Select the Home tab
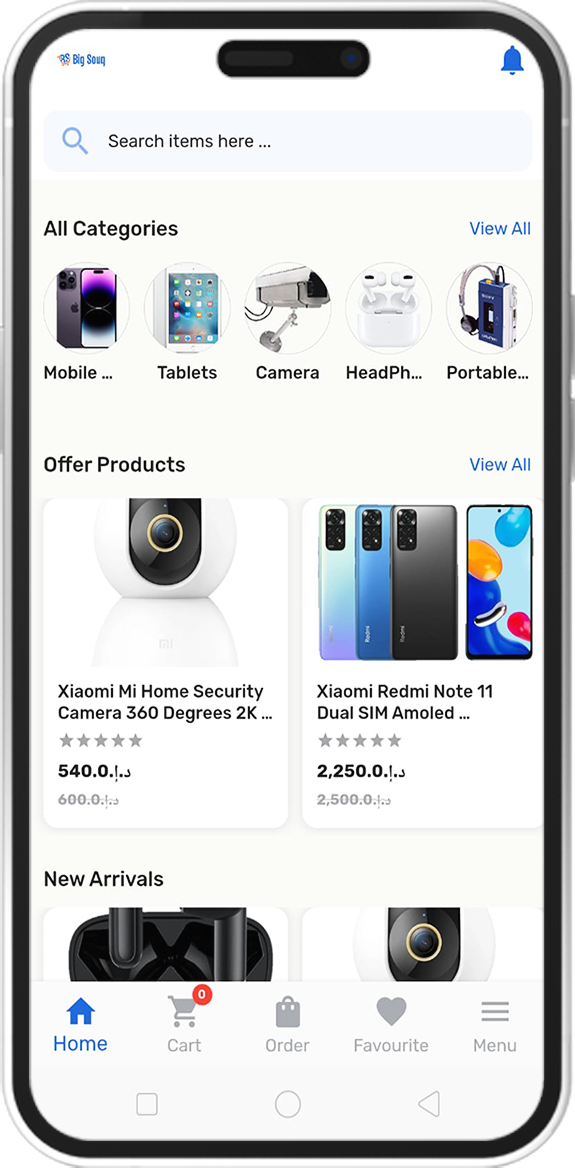 coord(80,1026)
